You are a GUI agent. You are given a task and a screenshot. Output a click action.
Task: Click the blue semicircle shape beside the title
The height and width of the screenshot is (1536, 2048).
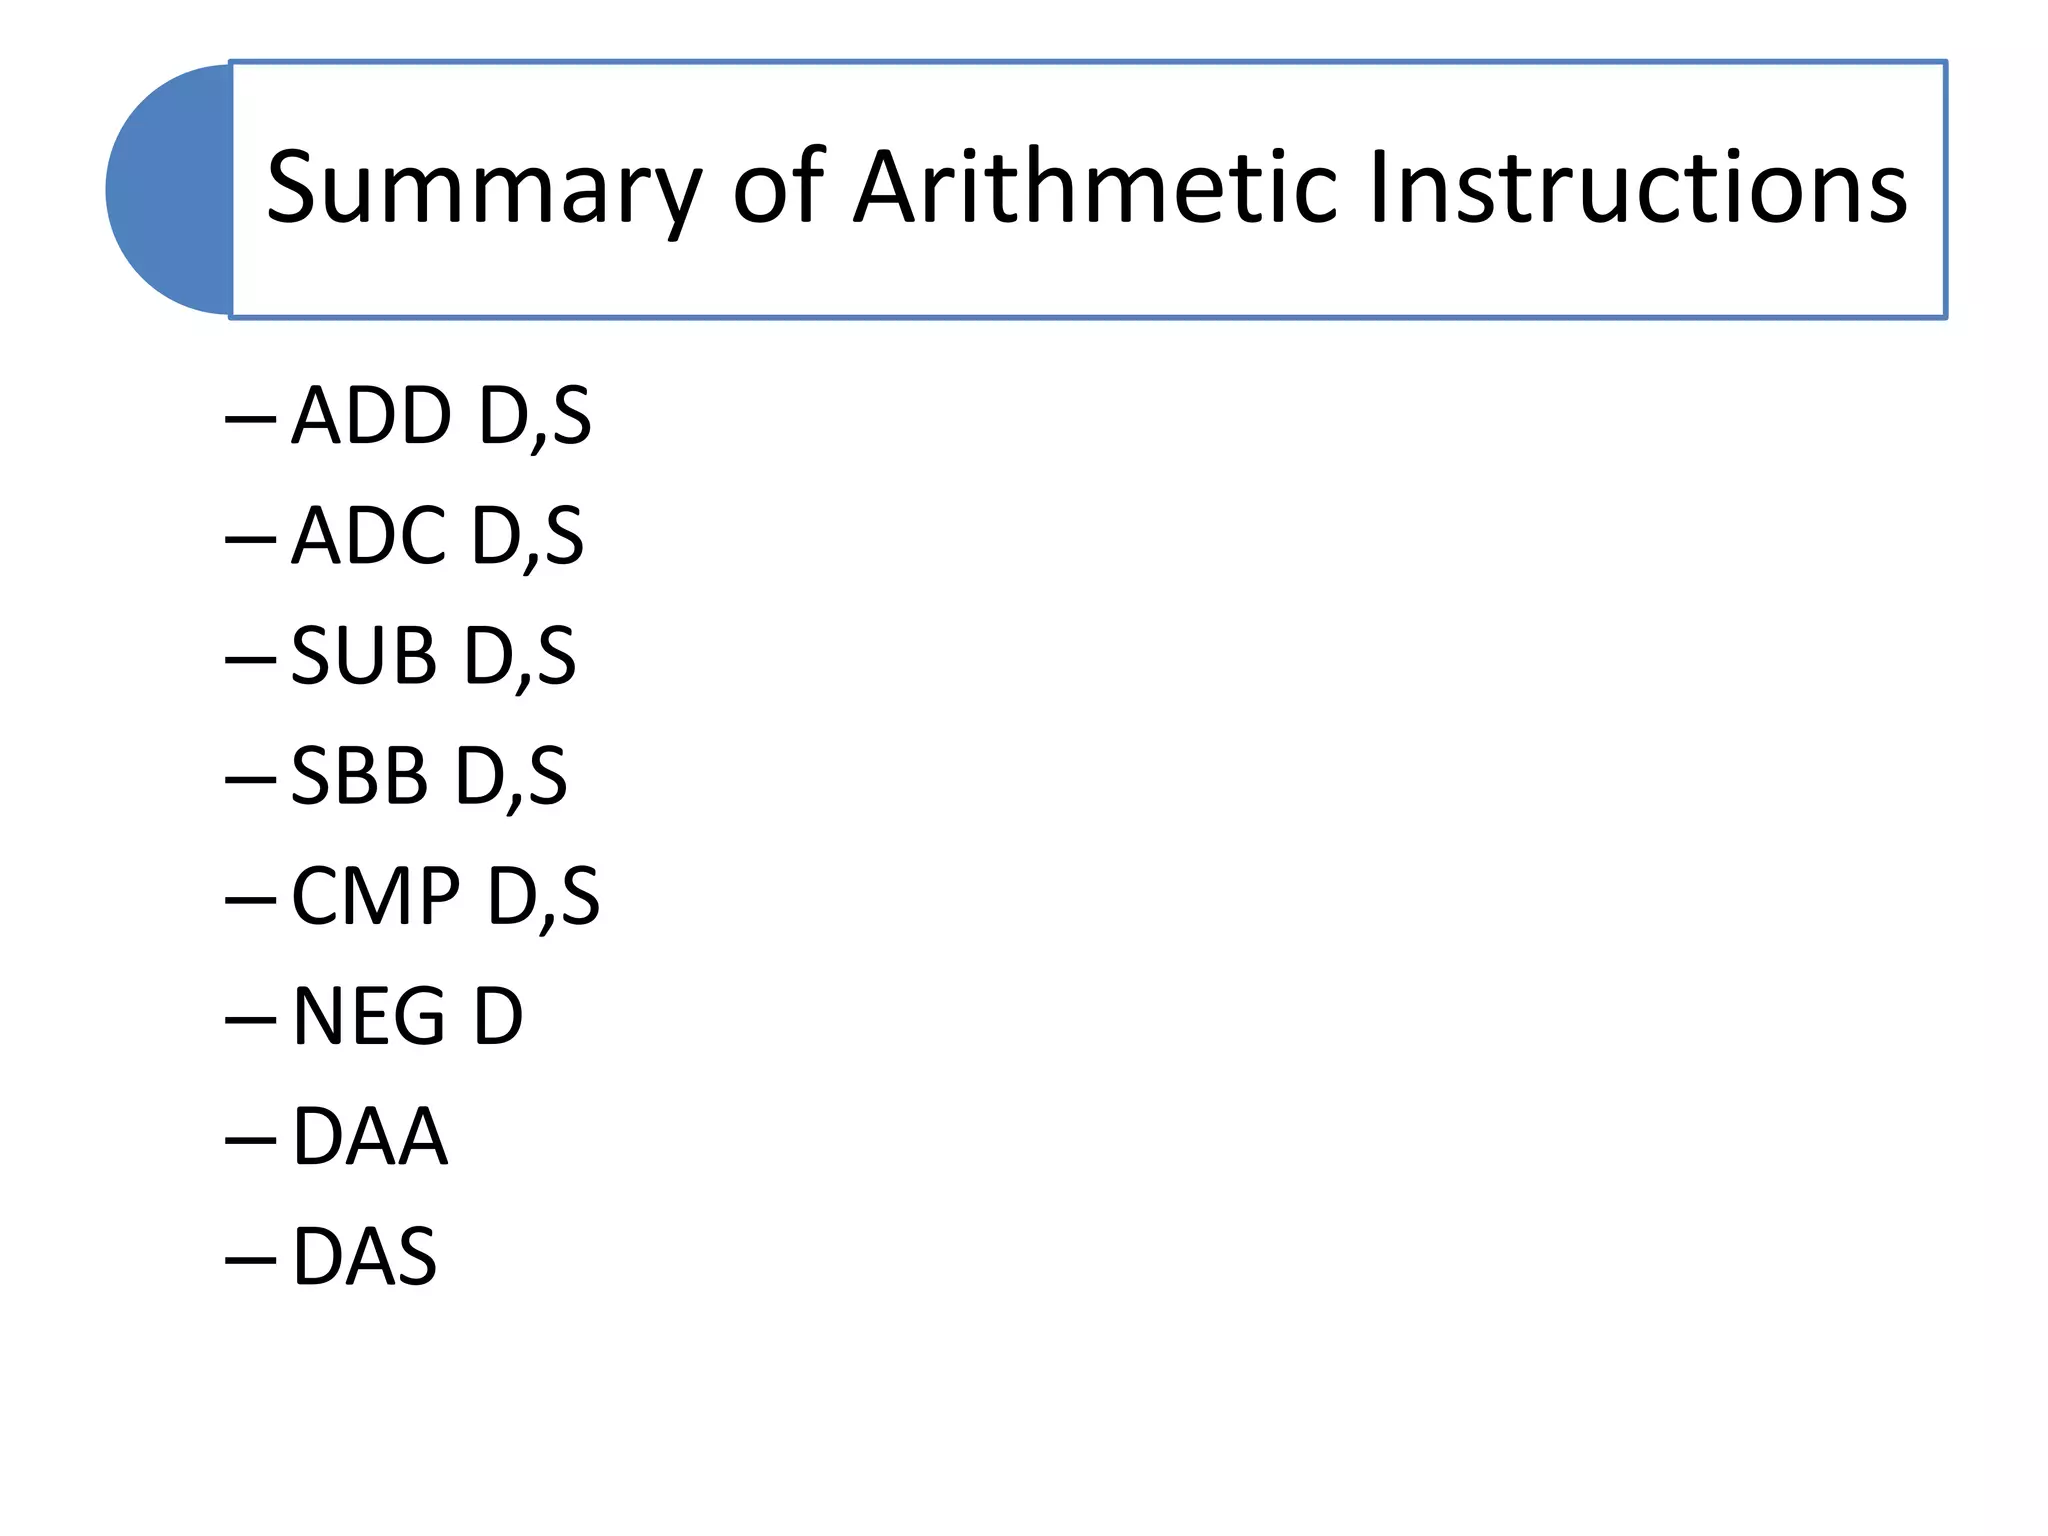coord(169,189)
